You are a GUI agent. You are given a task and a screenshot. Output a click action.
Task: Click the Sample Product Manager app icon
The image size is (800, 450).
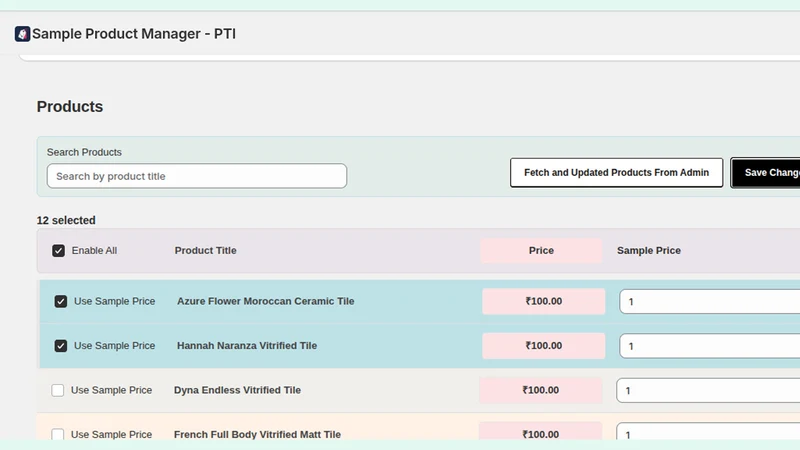coord(22,34)
